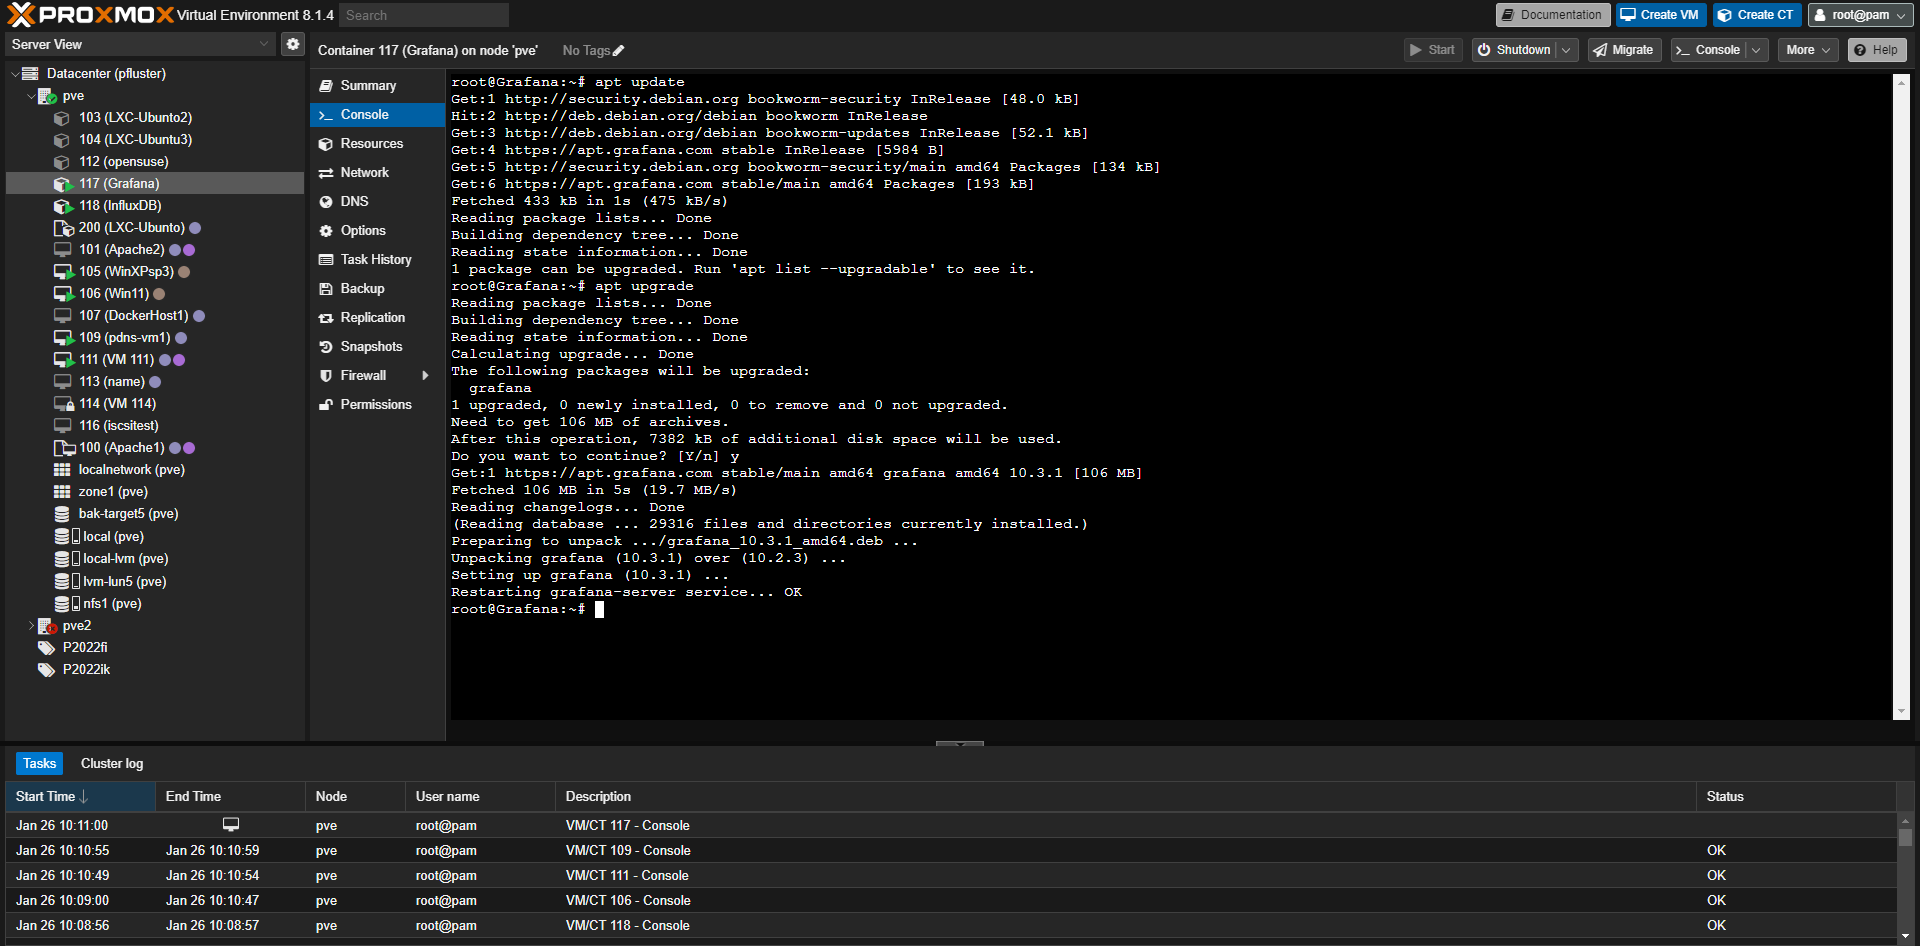The width and height of the screenshot is (1920, 946).
Task: Open zone1 (pve) SDN zone
Action: (113, 492)
